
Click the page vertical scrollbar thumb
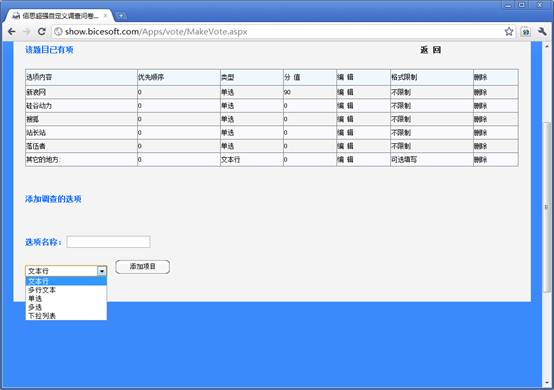(547, 207)
